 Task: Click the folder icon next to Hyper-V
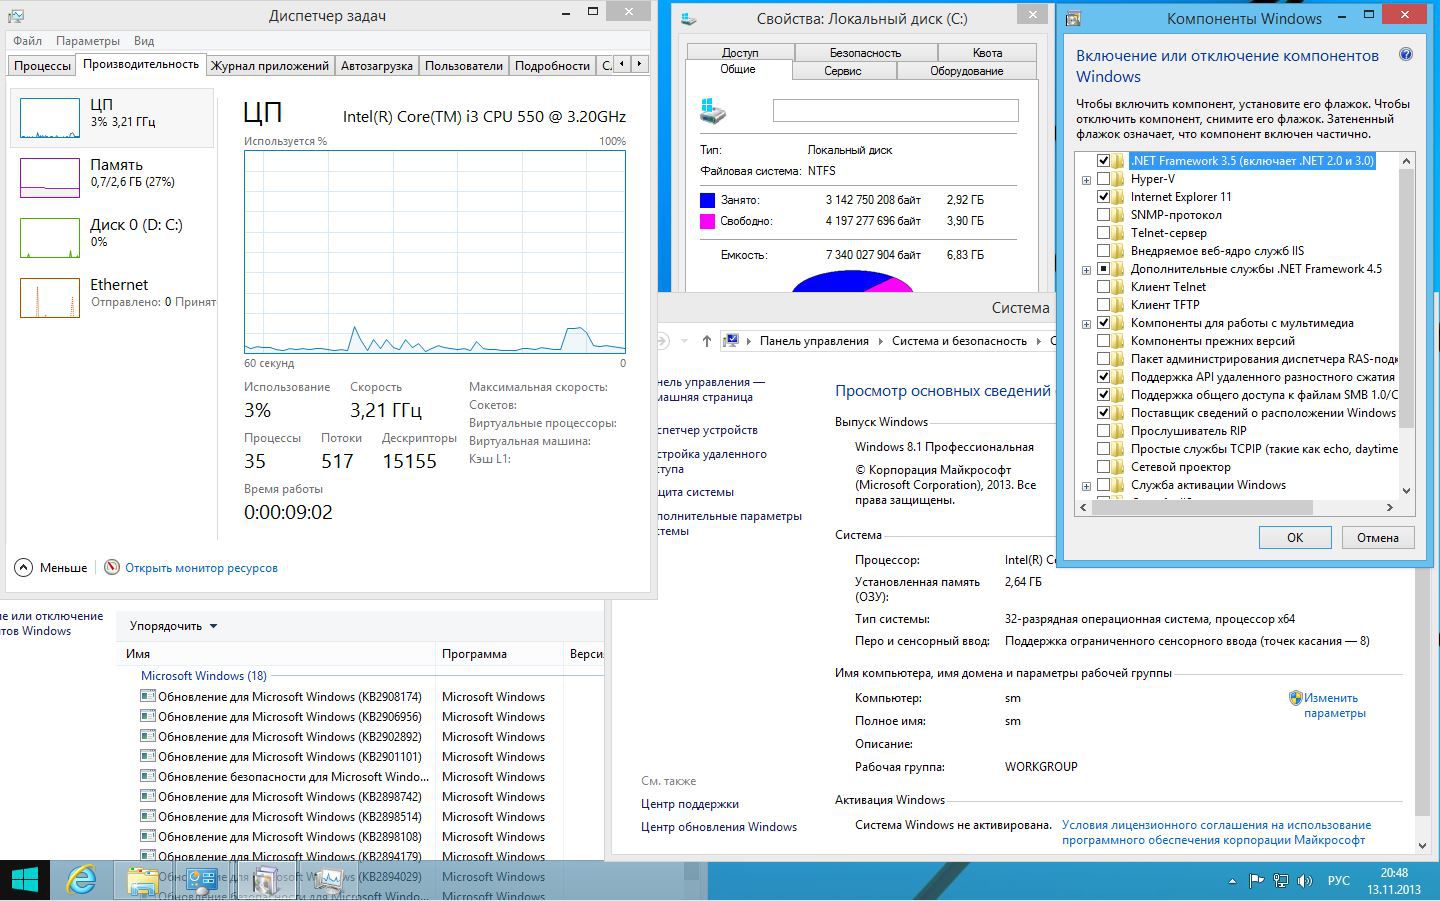point(1118,179)
